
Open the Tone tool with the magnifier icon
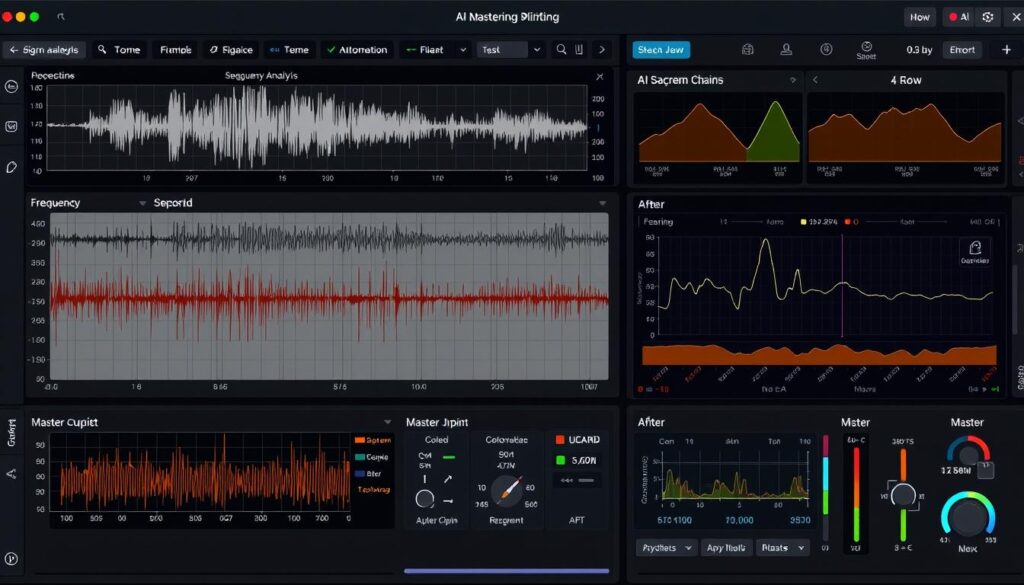point(118,49)
